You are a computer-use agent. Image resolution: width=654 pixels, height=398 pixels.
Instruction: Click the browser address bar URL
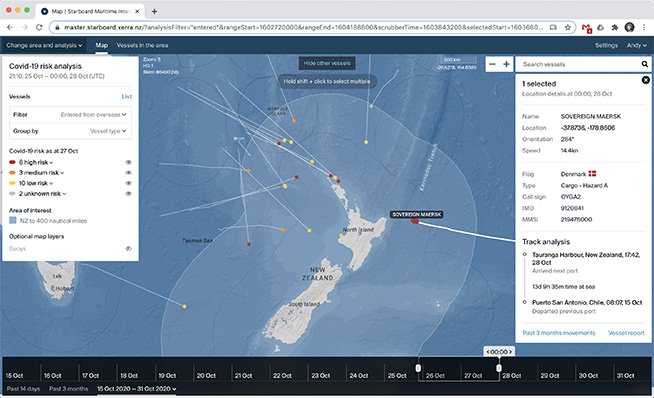tap(304, 28)
